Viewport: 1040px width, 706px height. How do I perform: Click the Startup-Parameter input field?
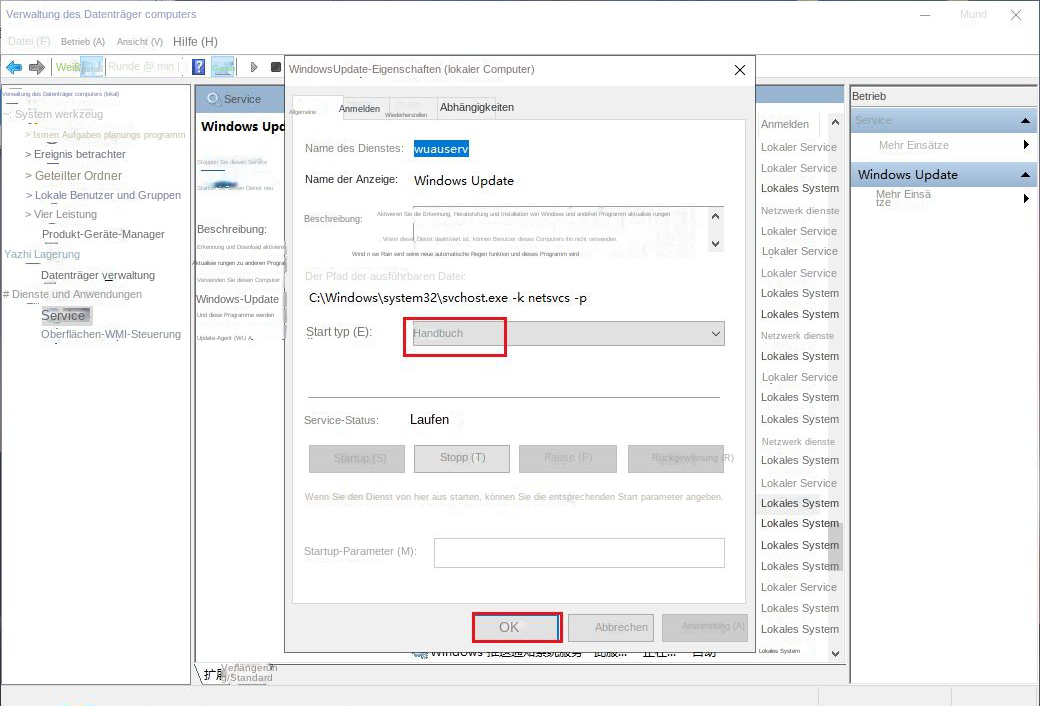point(578,552)
